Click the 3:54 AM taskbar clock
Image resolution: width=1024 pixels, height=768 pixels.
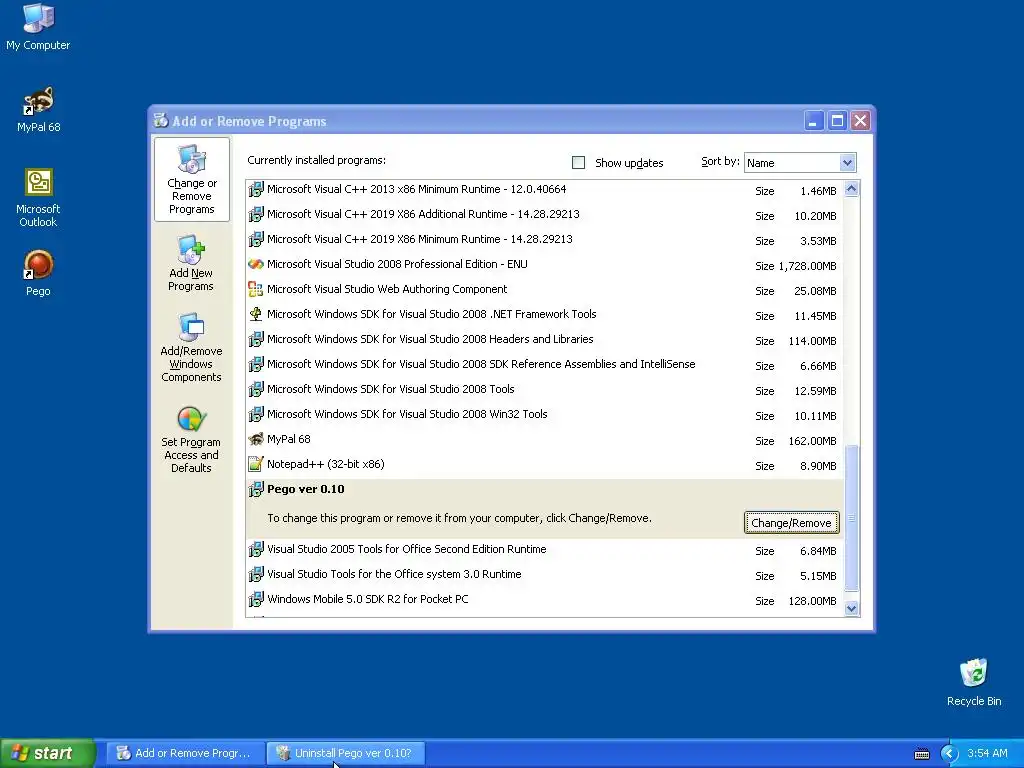tap(987, 754)
